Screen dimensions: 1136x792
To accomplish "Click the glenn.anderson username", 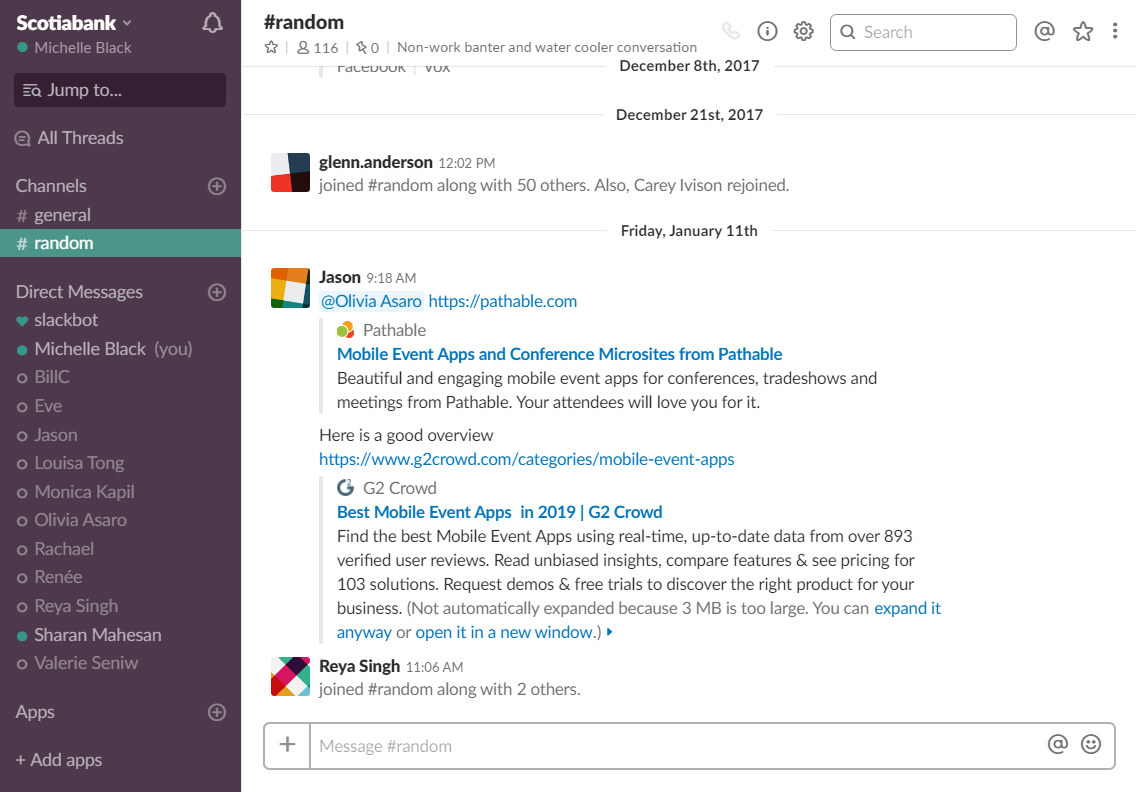I will (376, 162).
